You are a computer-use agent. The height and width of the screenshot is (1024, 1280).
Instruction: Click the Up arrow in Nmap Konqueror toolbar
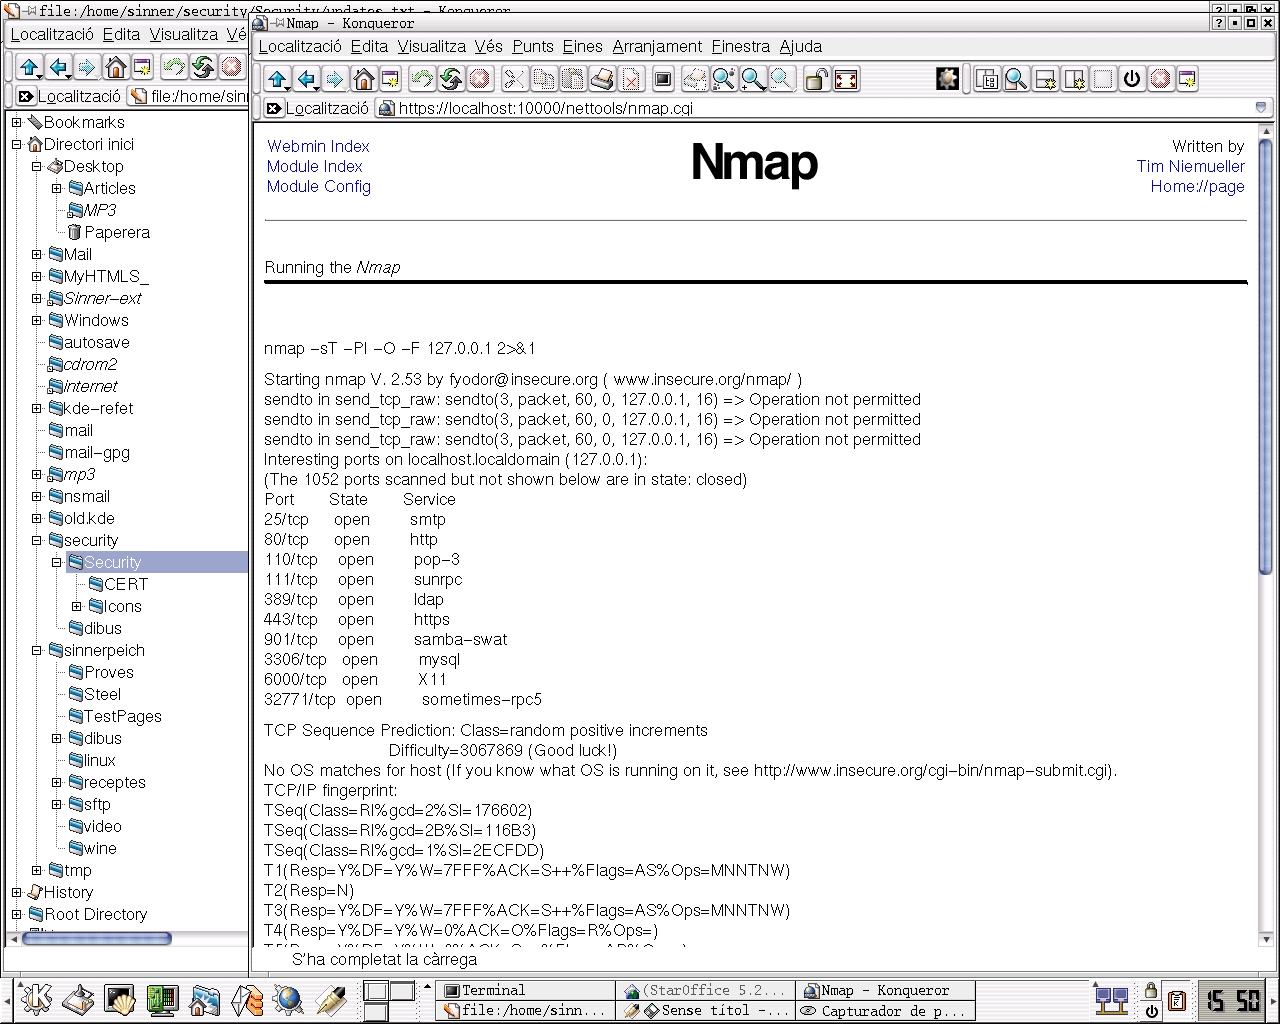[x=278, y=79]
